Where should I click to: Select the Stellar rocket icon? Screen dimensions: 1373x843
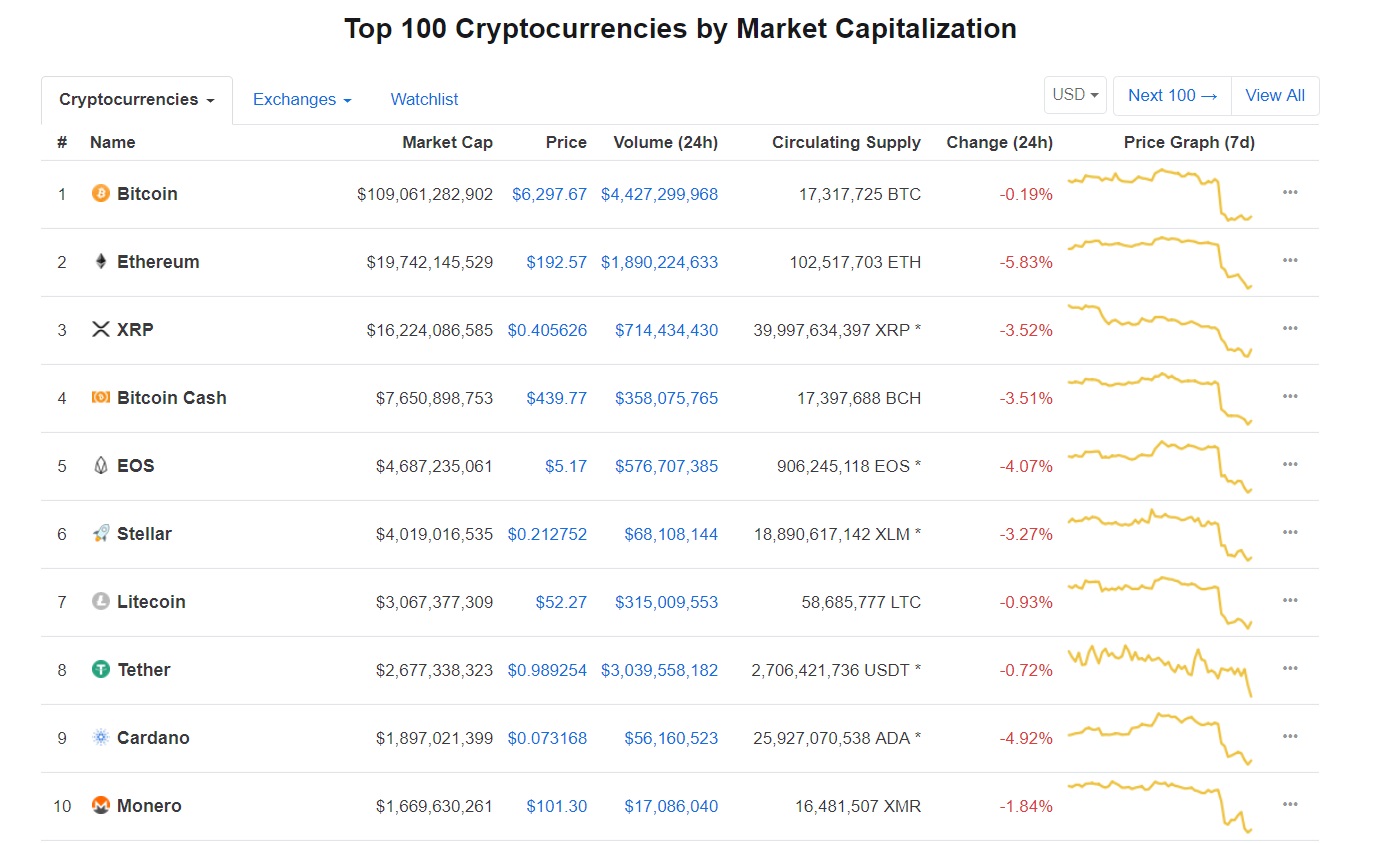99,533
